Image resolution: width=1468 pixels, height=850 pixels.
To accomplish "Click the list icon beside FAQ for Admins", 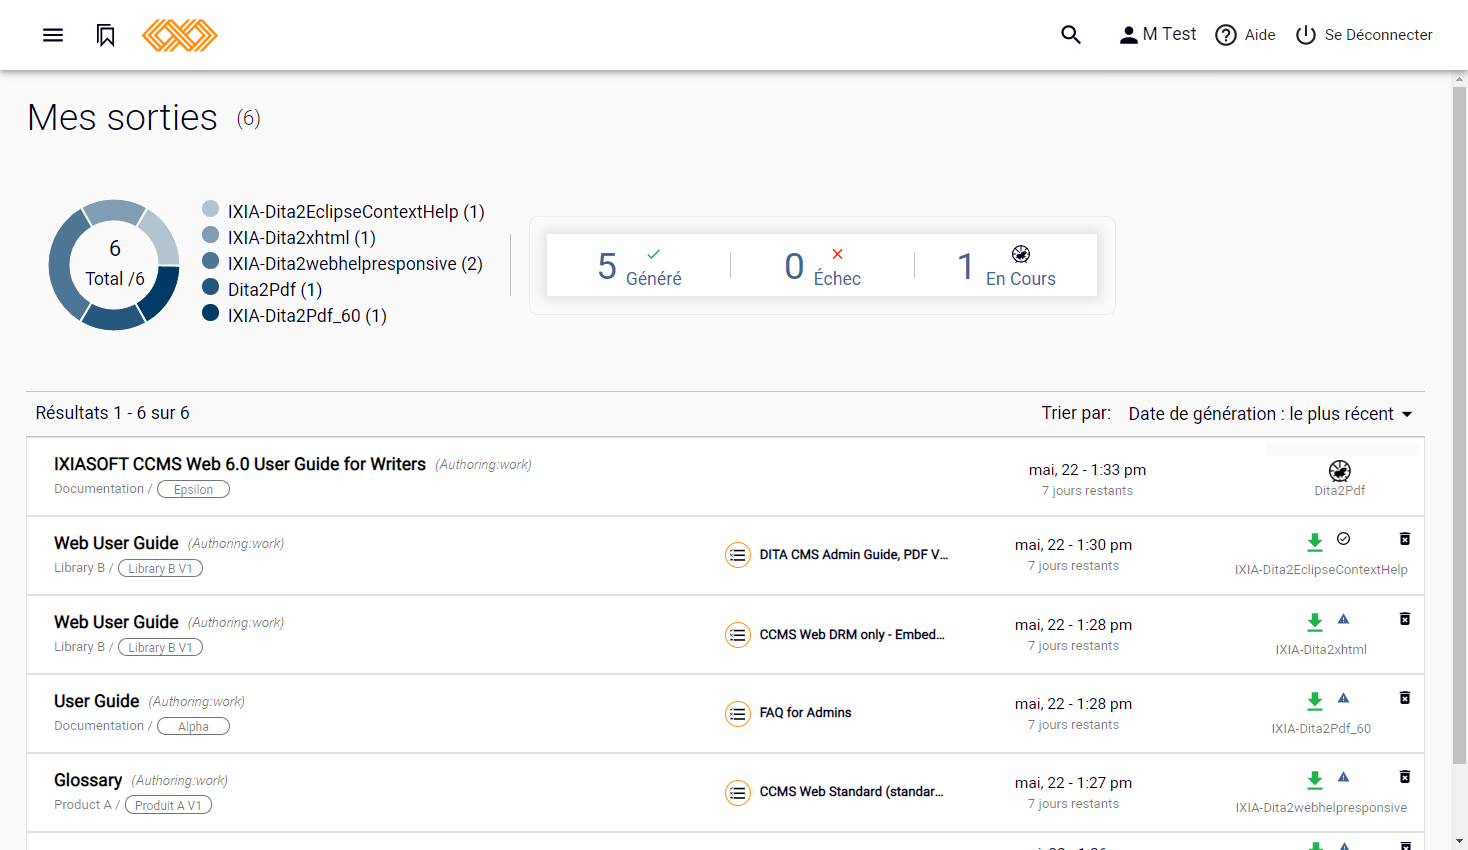I will tap(738, 714).
